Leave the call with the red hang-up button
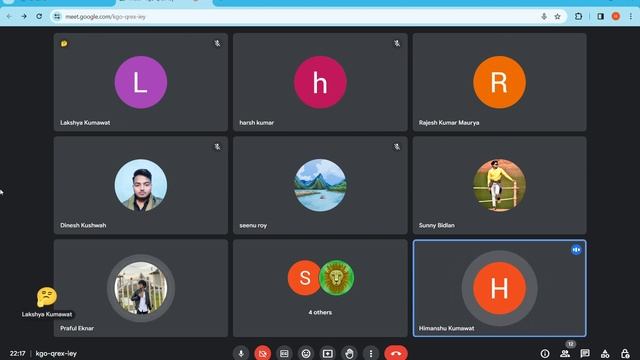The width and height of the screenshot is (640, 360). pyautogui.click(x=396, y=353)
